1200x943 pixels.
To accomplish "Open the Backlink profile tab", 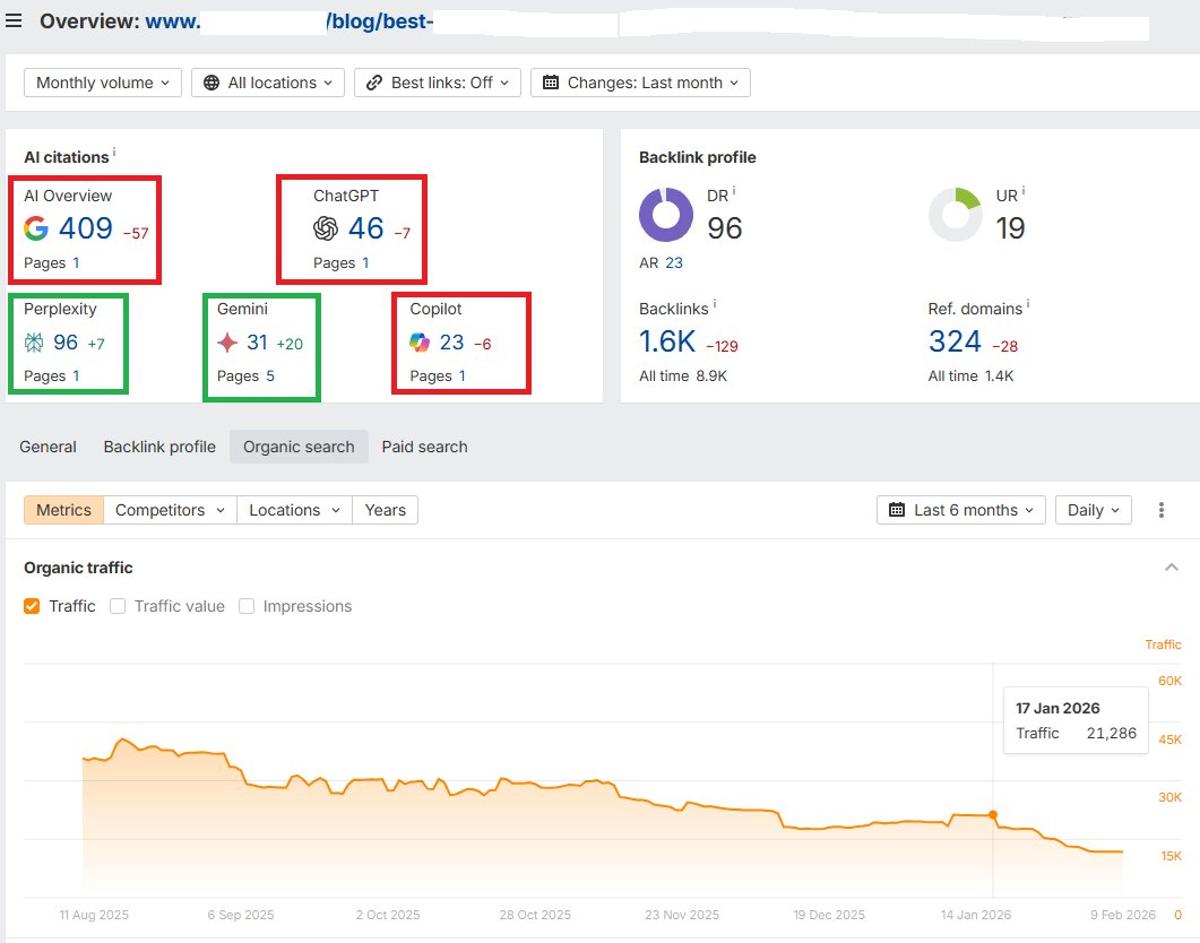I will [x=159, y=447].
